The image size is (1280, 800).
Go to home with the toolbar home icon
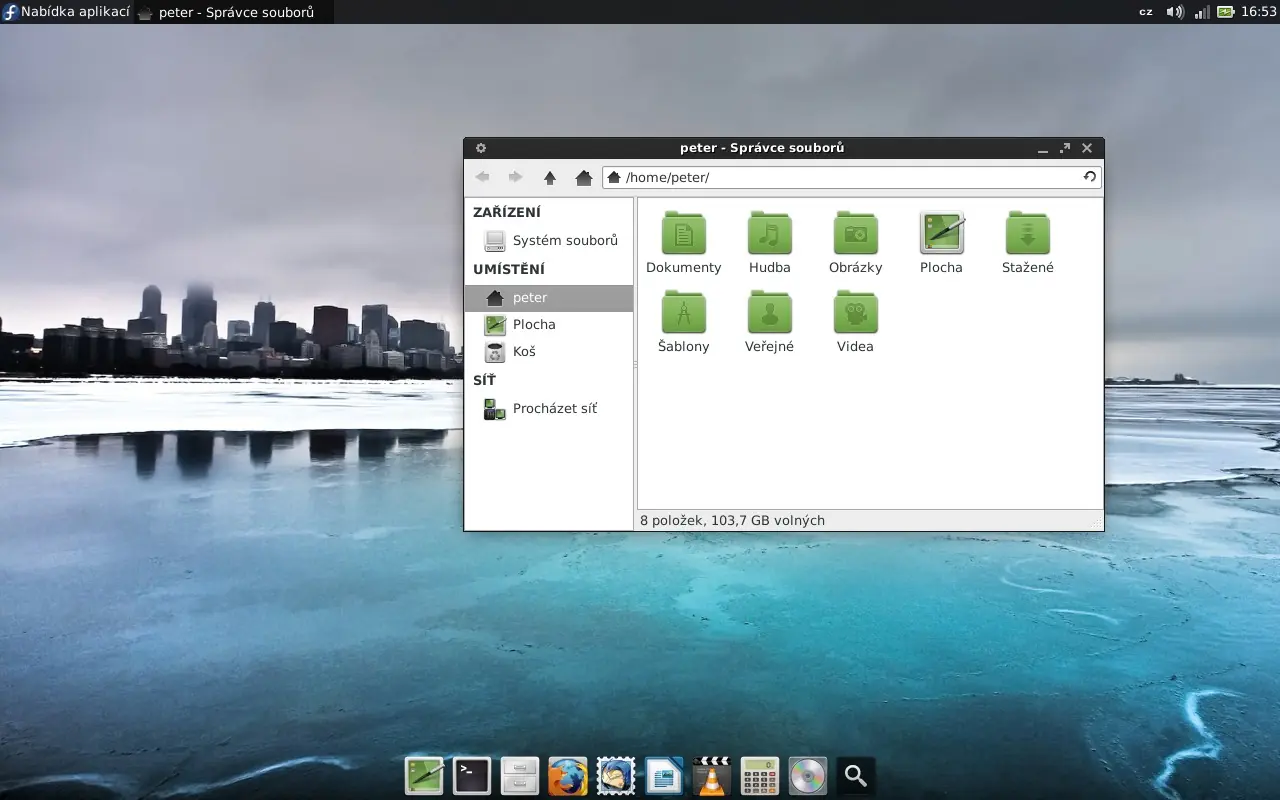(x=584, y=177)
